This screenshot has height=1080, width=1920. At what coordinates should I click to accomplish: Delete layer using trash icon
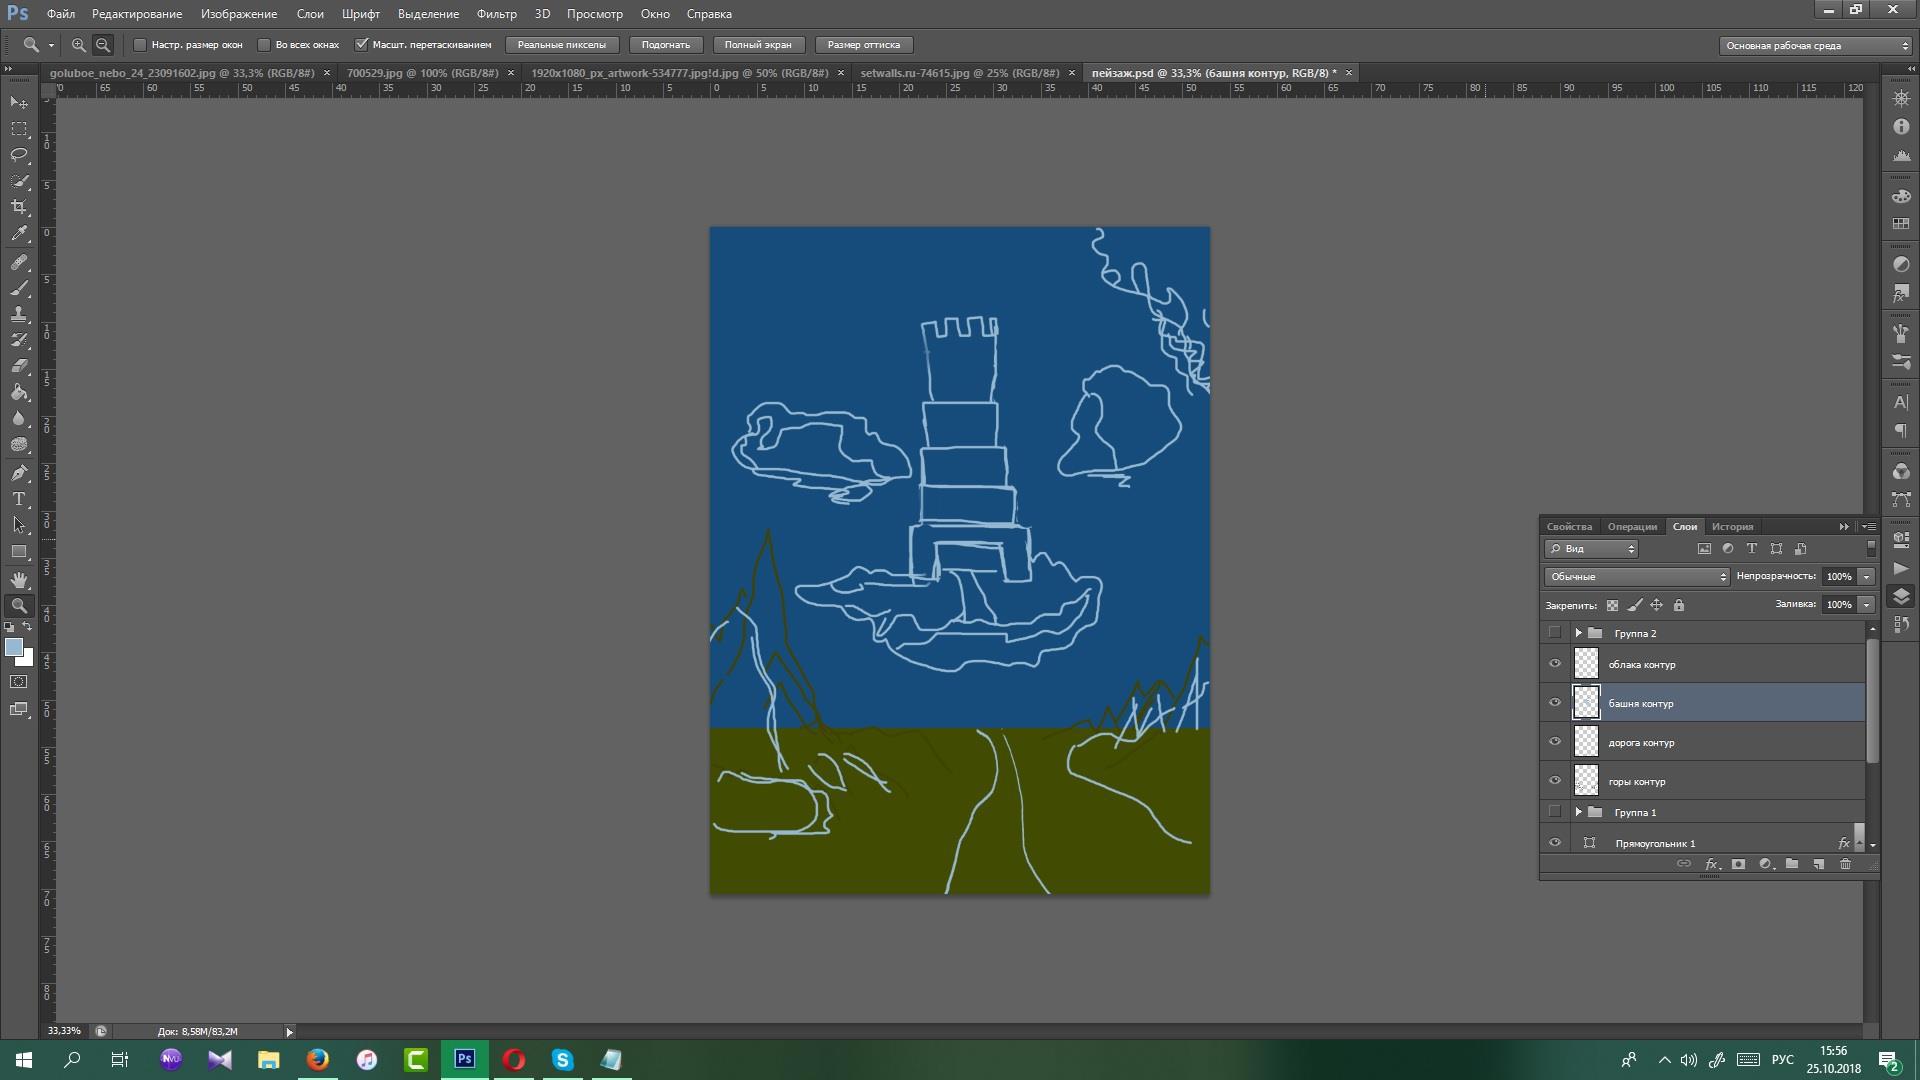click(x=1845, y=864)
